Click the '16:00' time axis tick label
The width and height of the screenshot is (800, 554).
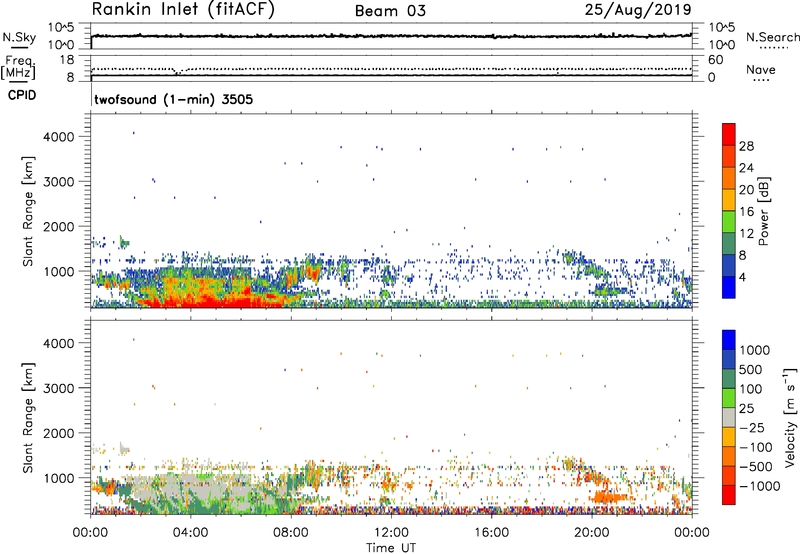pos(491,533)
